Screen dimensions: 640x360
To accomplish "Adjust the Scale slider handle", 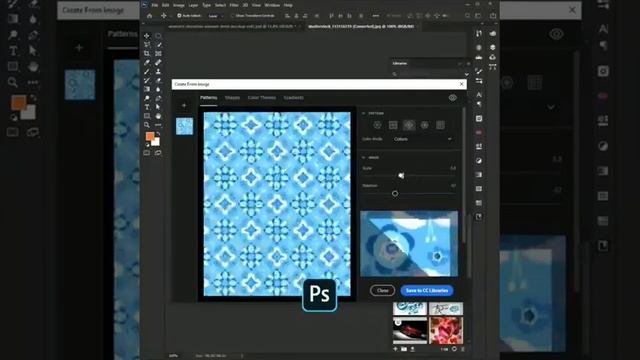I will click(x=401, y=176).
